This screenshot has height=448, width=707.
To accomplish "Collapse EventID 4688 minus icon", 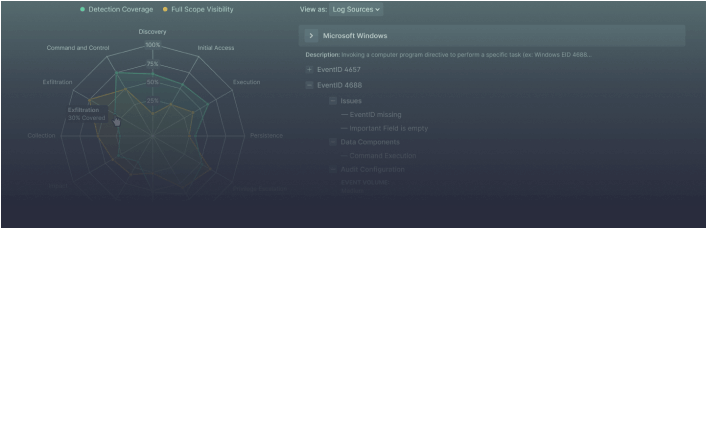I will 309,86.
